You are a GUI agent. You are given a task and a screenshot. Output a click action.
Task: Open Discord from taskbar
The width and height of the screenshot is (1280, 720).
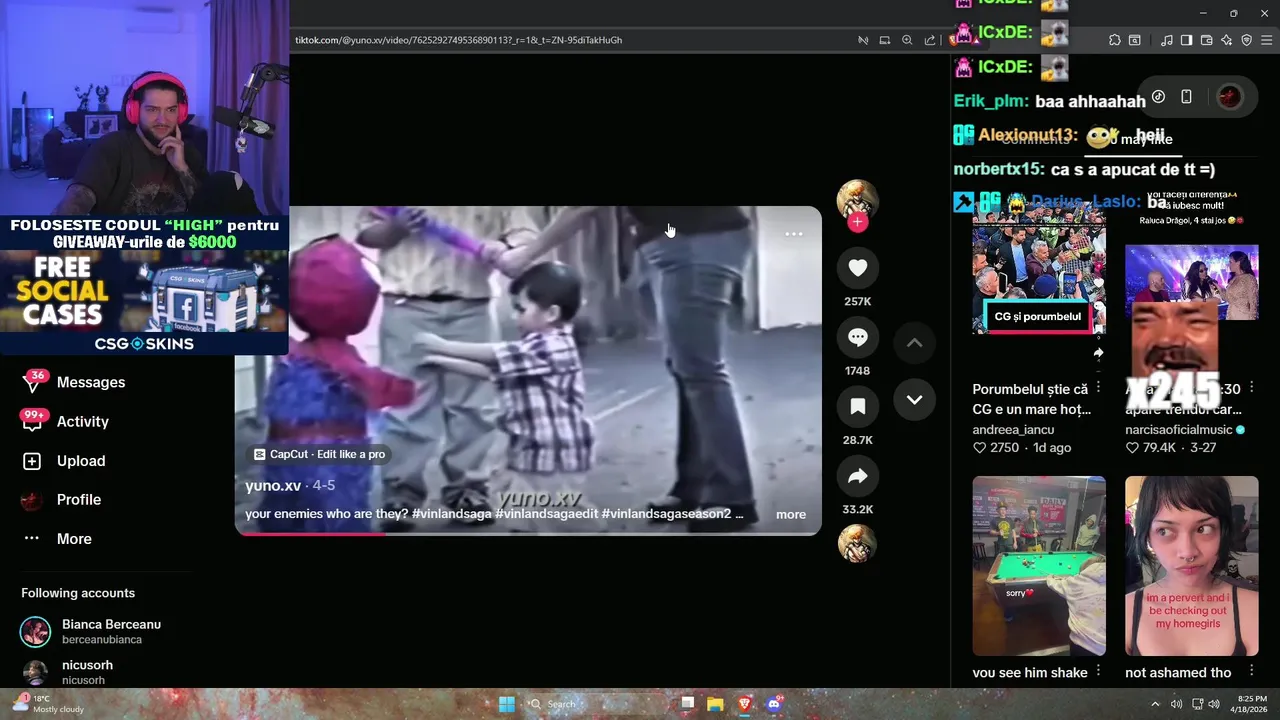774,704
